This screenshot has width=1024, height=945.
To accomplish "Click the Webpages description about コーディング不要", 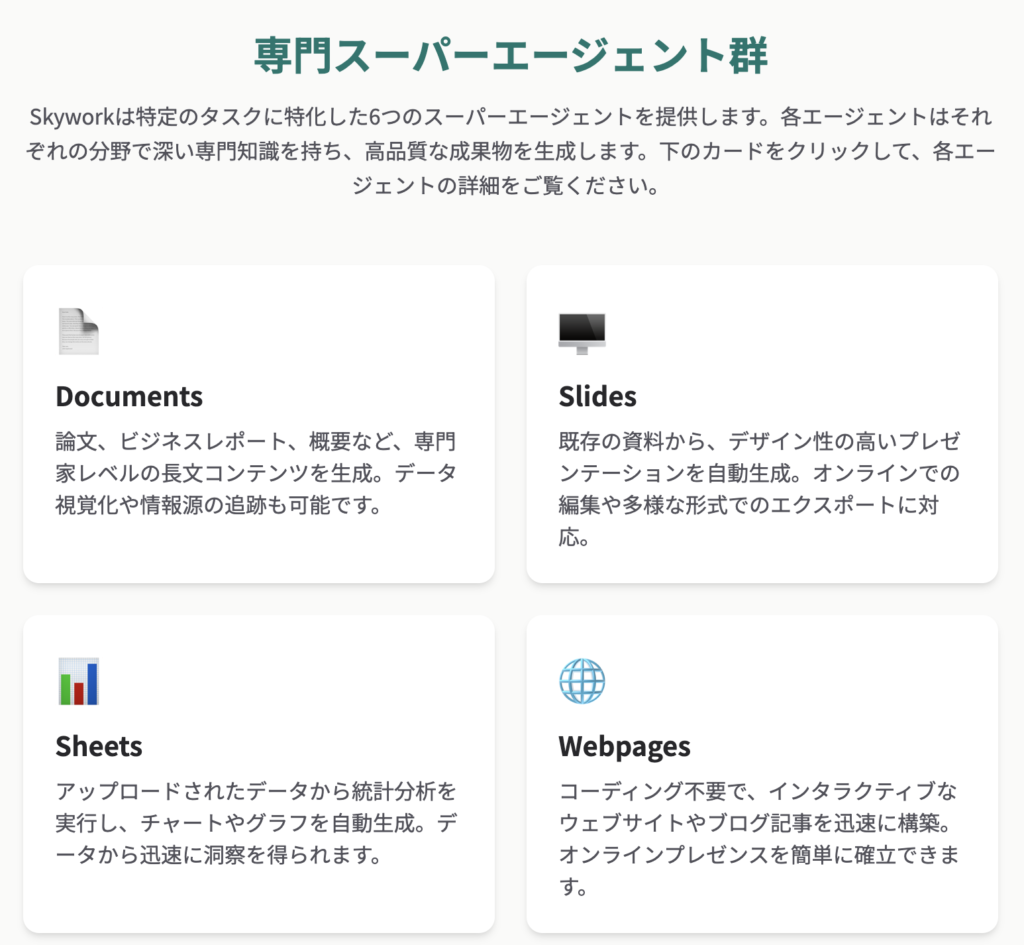I will click(760, 839).
